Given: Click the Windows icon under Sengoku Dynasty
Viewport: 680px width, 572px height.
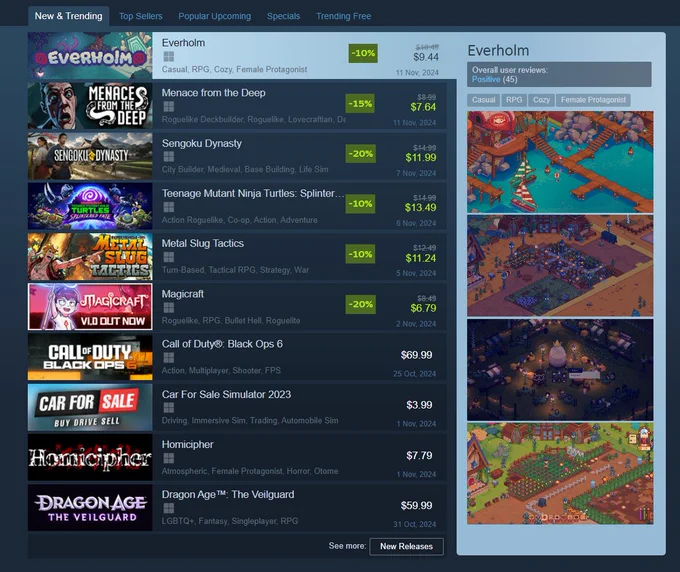Looking at the screenshot, I should pos(169,157).
